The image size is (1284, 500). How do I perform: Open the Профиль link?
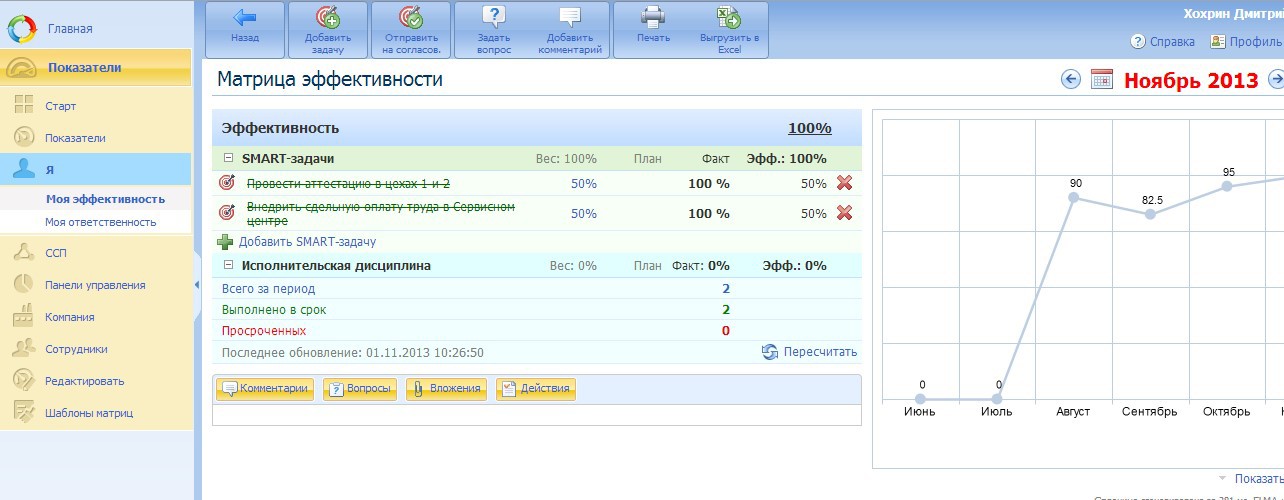tap(1246, 42)
